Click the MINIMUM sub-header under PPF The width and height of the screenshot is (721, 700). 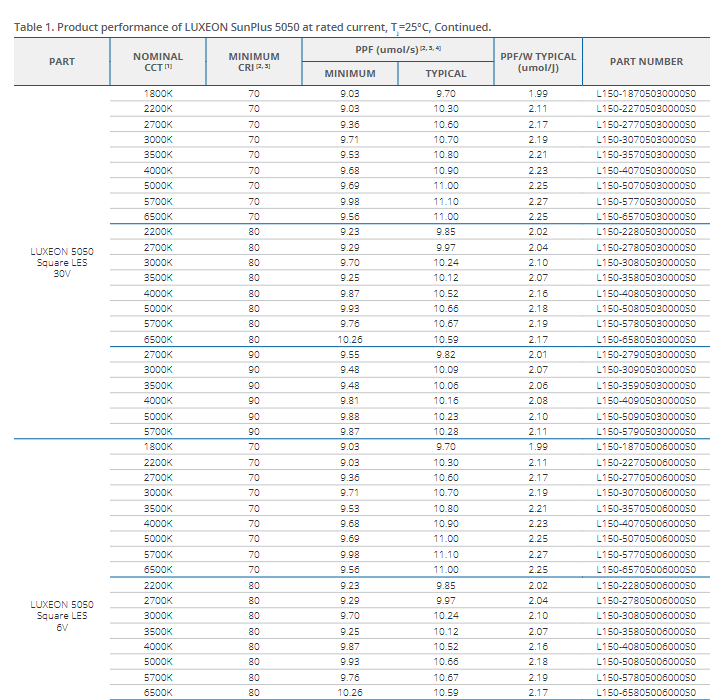point(350,74)
